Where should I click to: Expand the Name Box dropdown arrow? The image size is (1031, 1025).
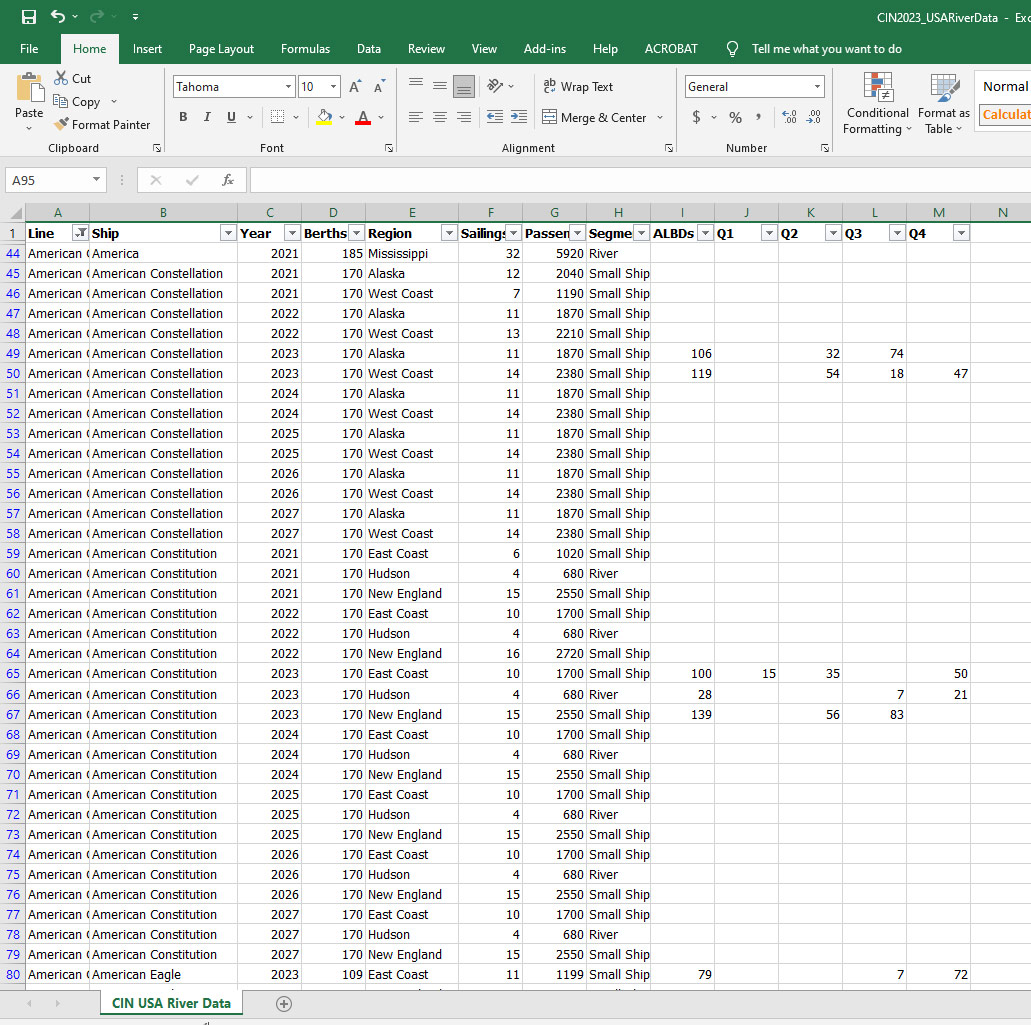pos(97,179)
